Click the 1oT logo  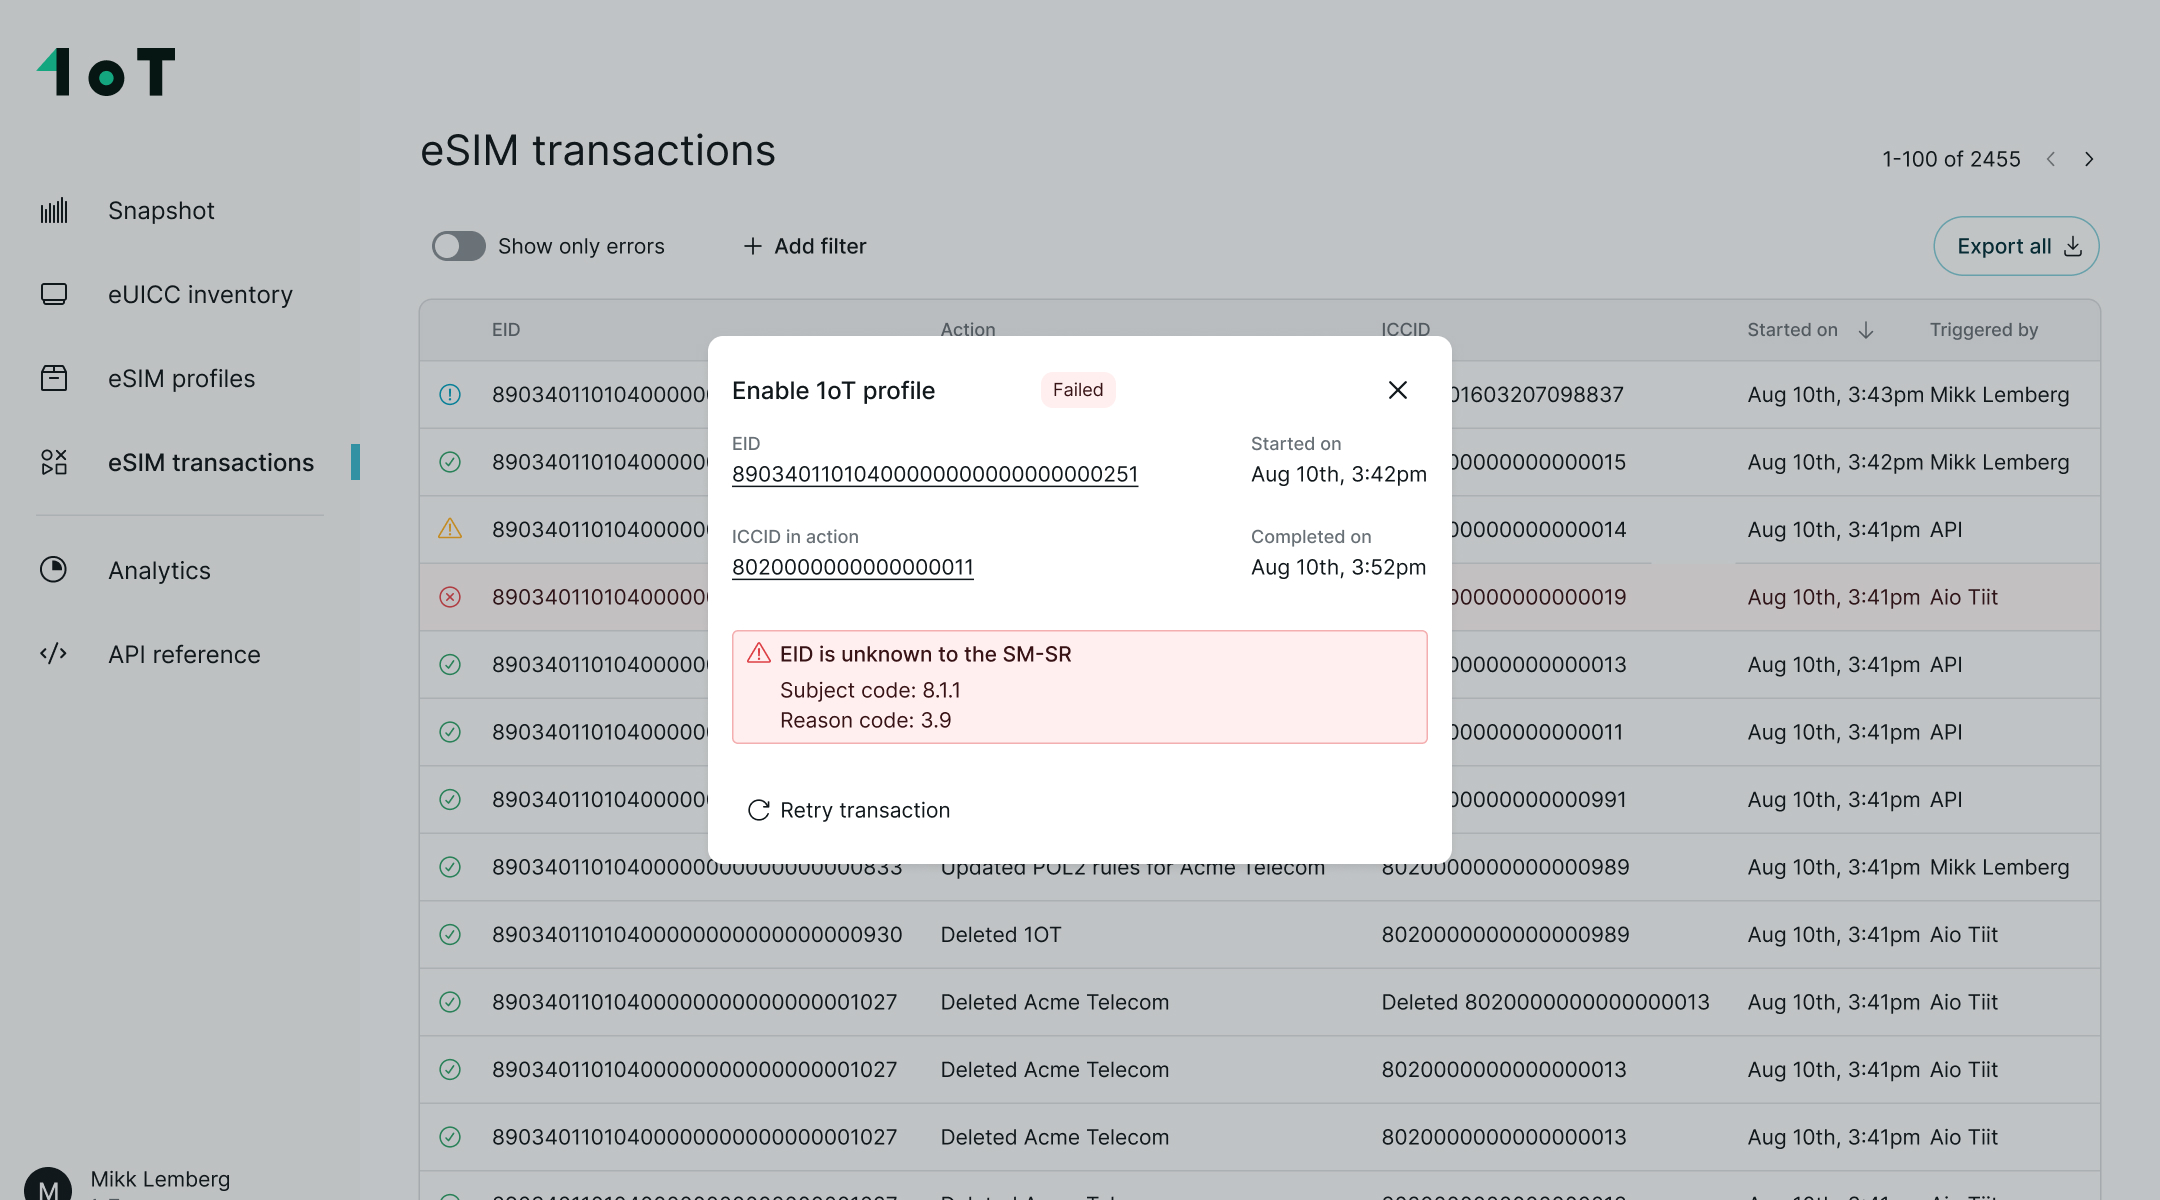[x=105, y=70]
